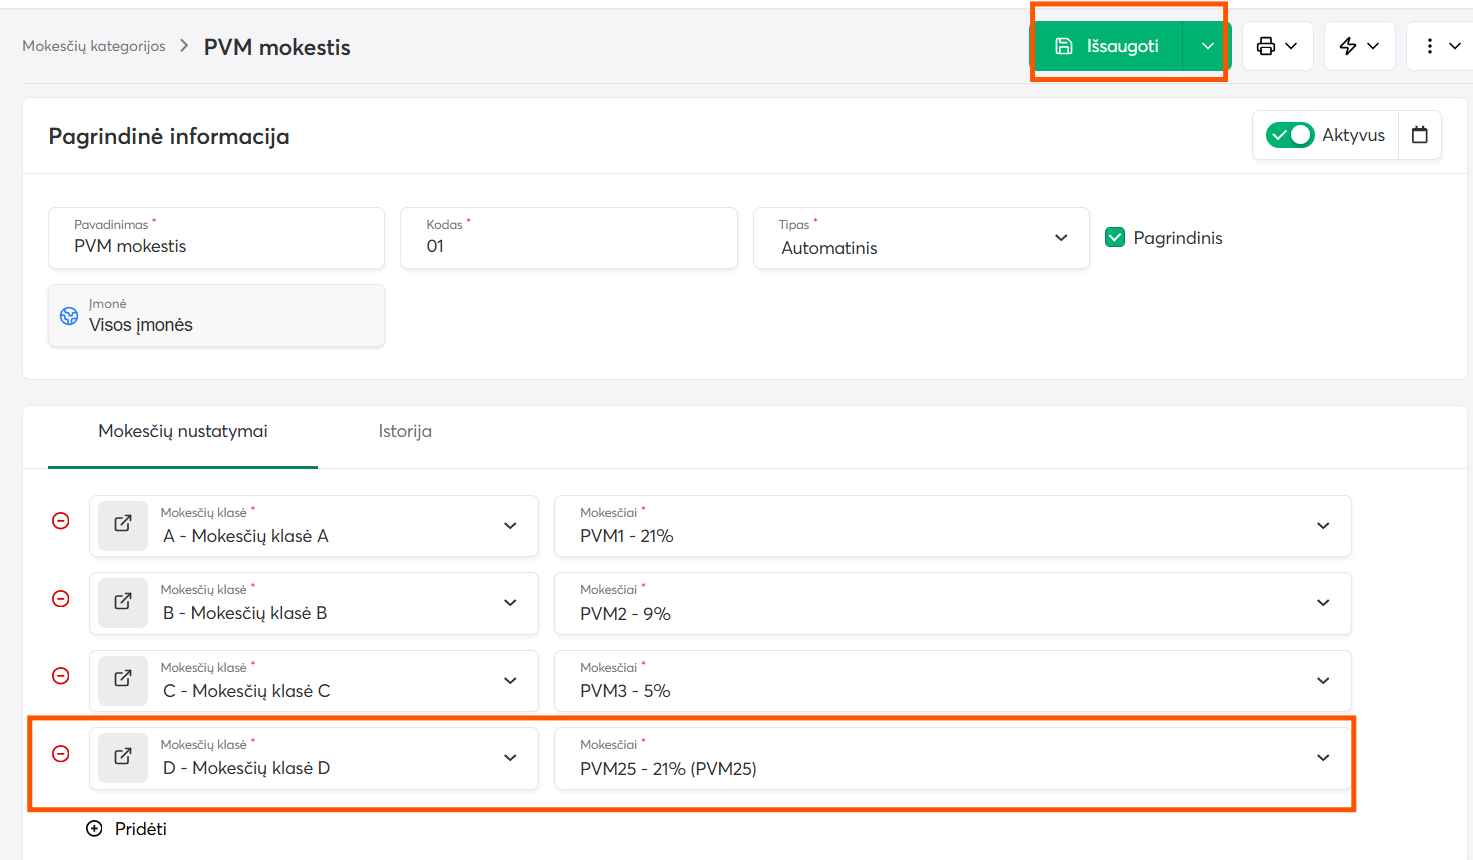The height and width of the screenshot is (860, 1473).
Task: Open the Tipas dropdown set to Automatinis
Action: [x=921, y=238]
